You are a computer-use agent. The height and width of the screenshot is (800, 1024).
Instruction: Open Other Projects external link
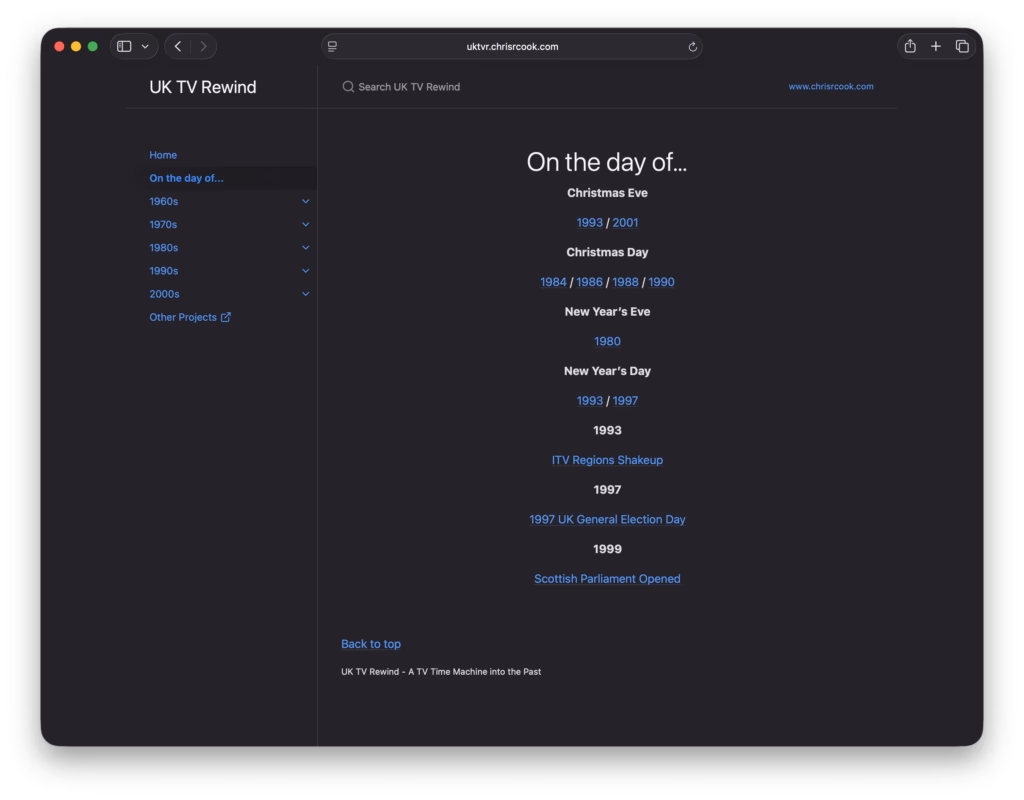point(190,317)
